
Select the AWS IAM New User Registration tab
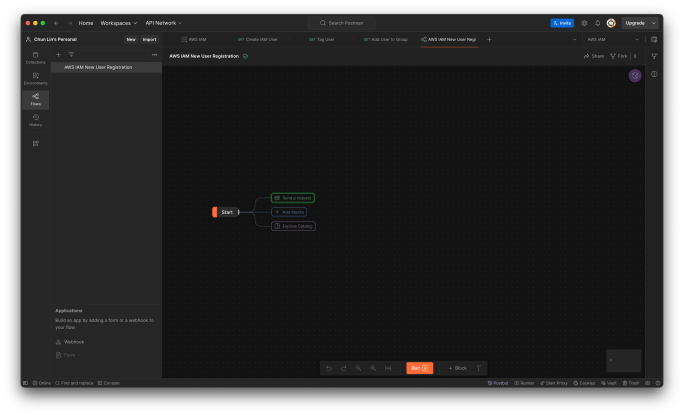(x=448, y=40)
